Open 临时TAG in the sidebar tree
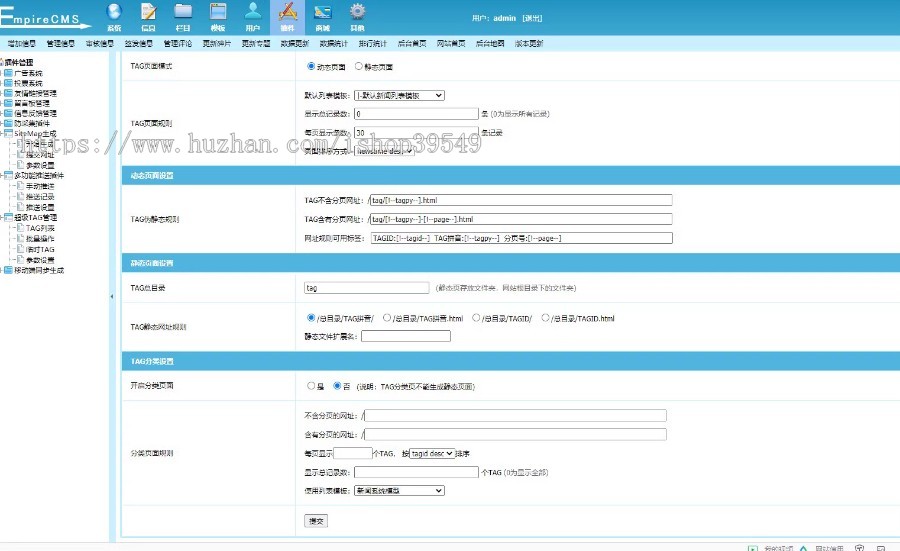This screenshot has height=551, width=900. [40, 249]
